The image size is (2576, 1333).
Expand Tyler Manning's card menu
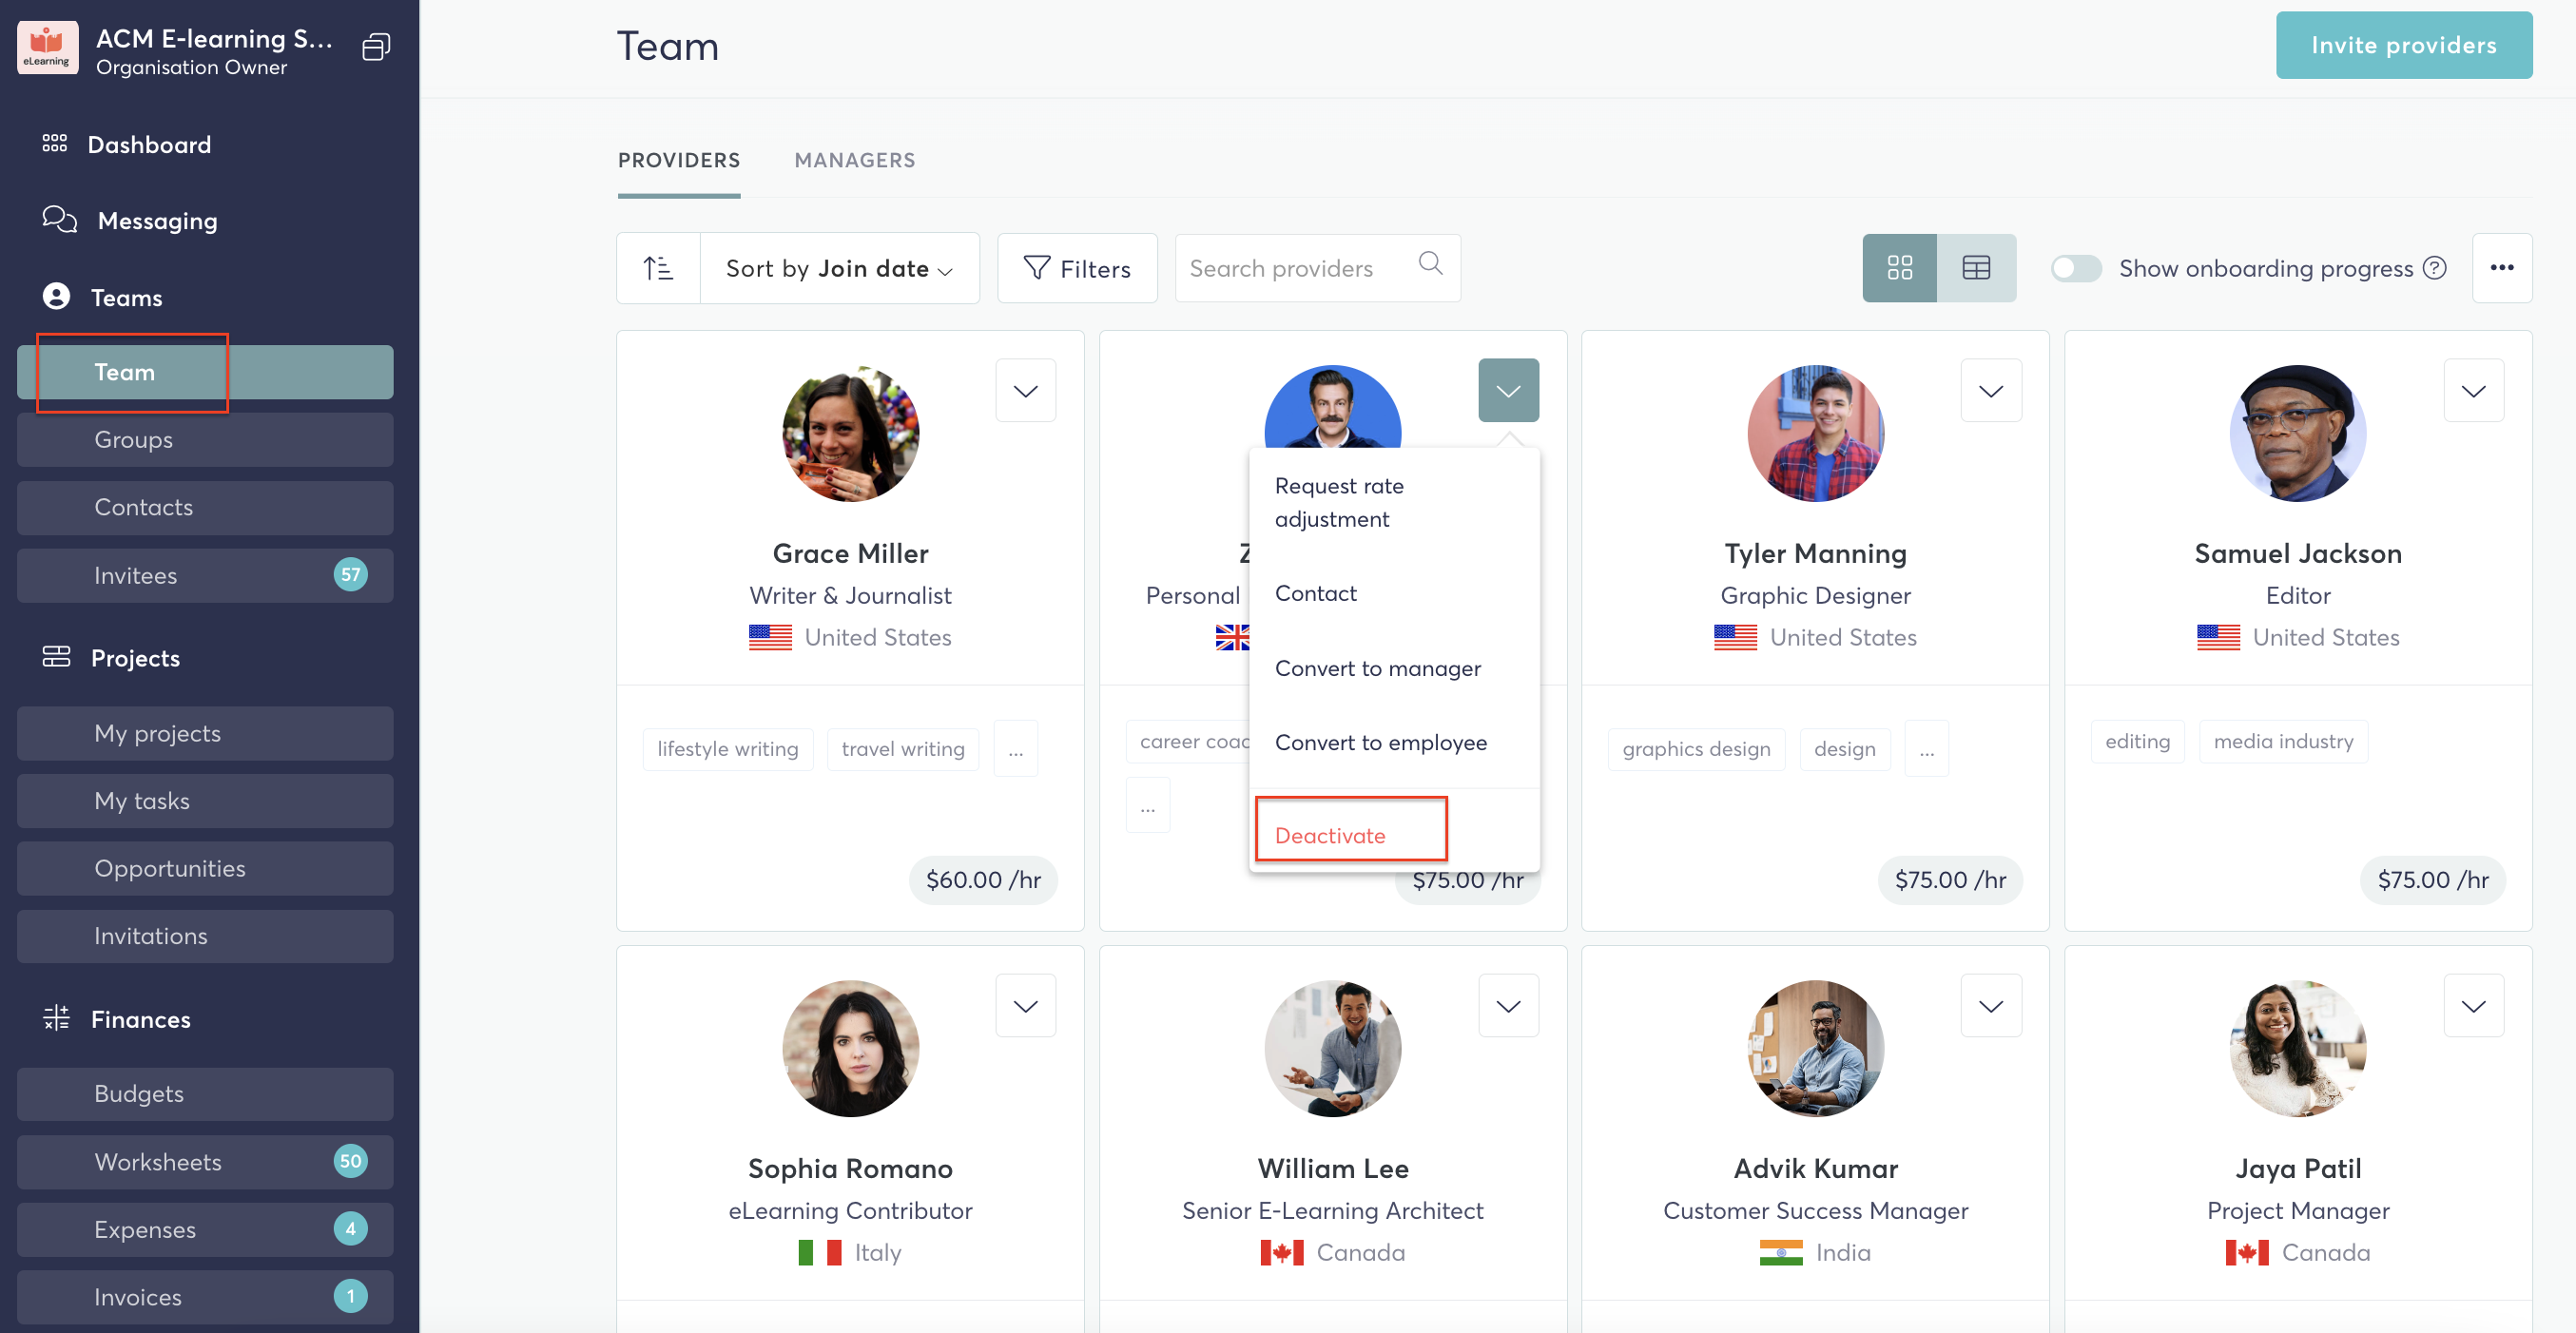coord(1991,391)
